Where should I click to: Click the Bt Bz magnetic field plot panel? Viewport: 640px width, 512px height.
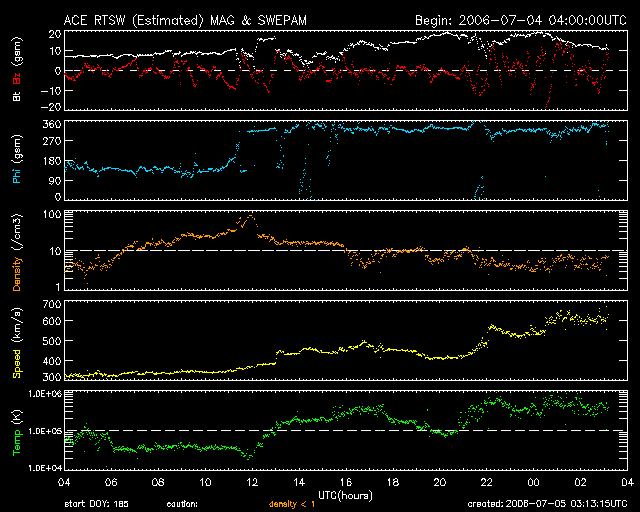pyautogui.click(x=346, y=70)
